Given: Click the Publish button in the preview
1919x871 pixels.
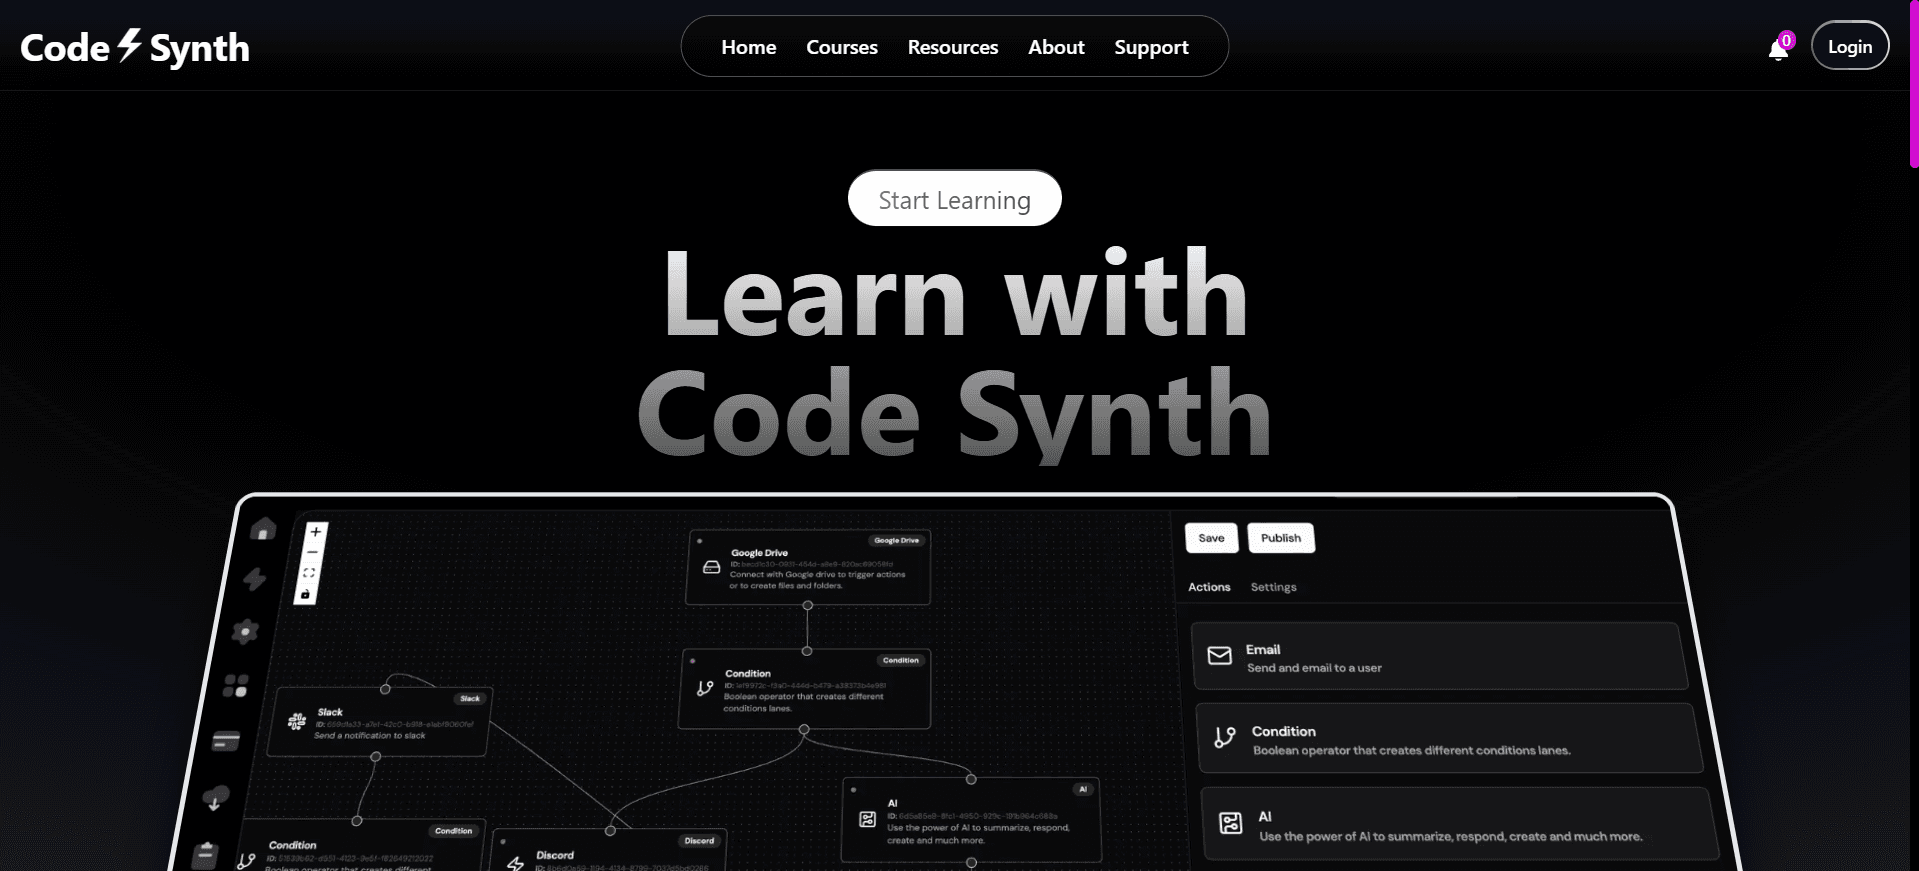Looking at the screenshot, I should point(1281,538).
